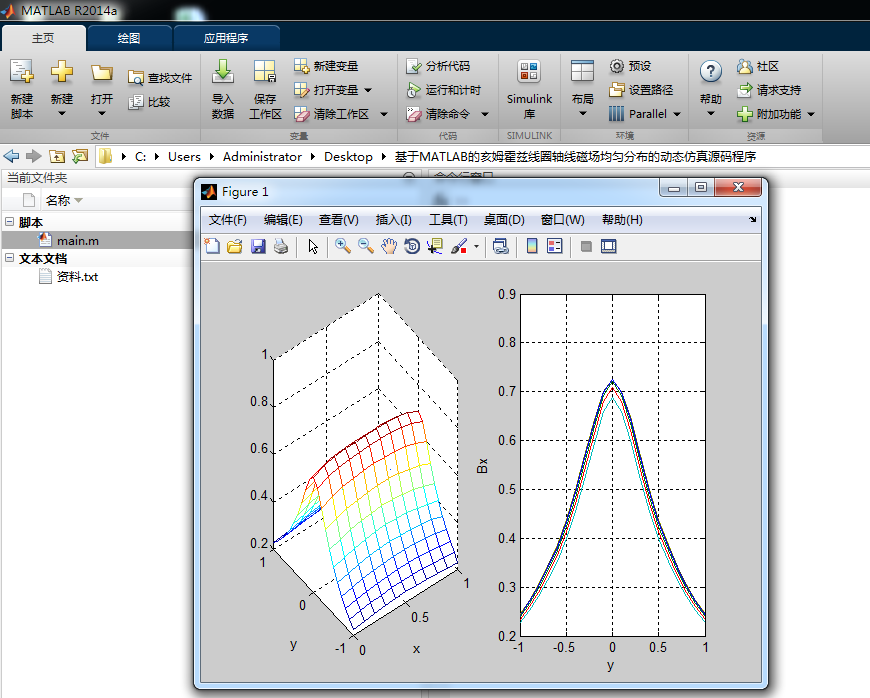
Task: Open the Figure Edit (编辑) menu
Action: coord(283,220)
